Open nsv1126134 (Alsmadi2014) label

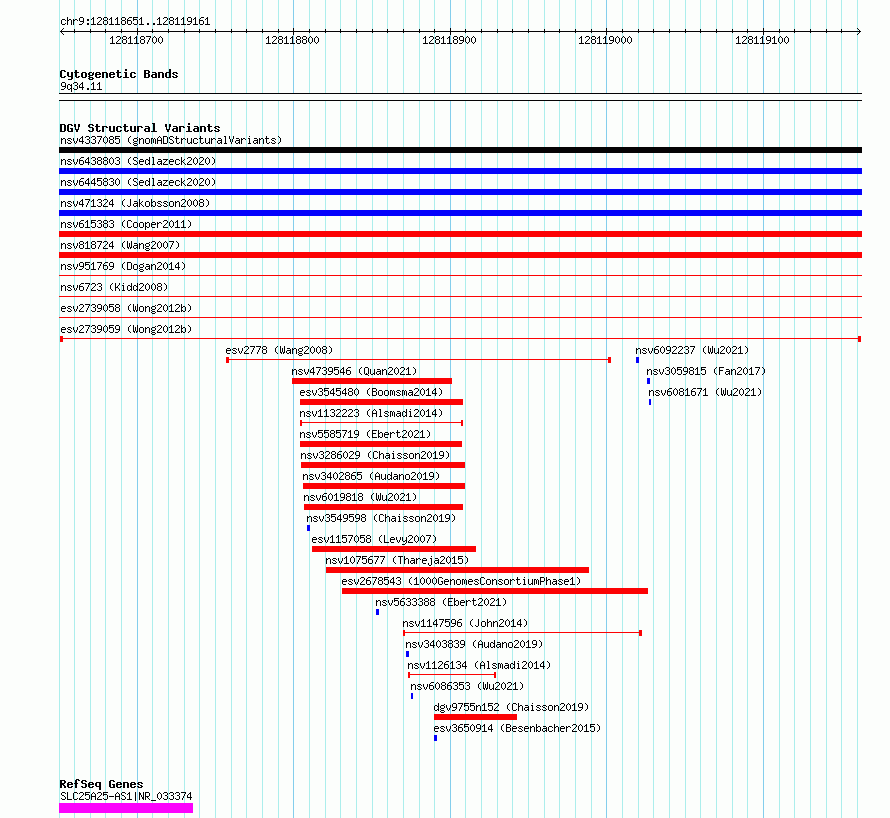click(x=479, y=665)
